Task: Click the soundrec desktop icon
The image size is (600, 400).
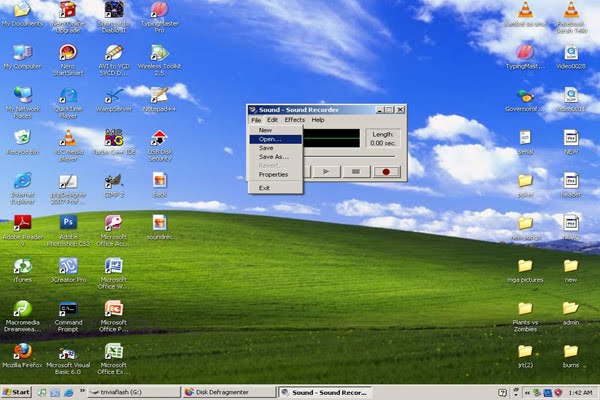Action: click(x=159, y=227)
